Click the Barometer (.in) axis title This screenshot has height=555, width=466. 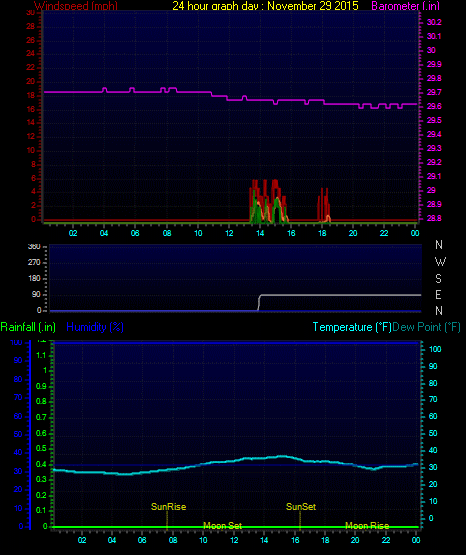click(x=405, y=6)
